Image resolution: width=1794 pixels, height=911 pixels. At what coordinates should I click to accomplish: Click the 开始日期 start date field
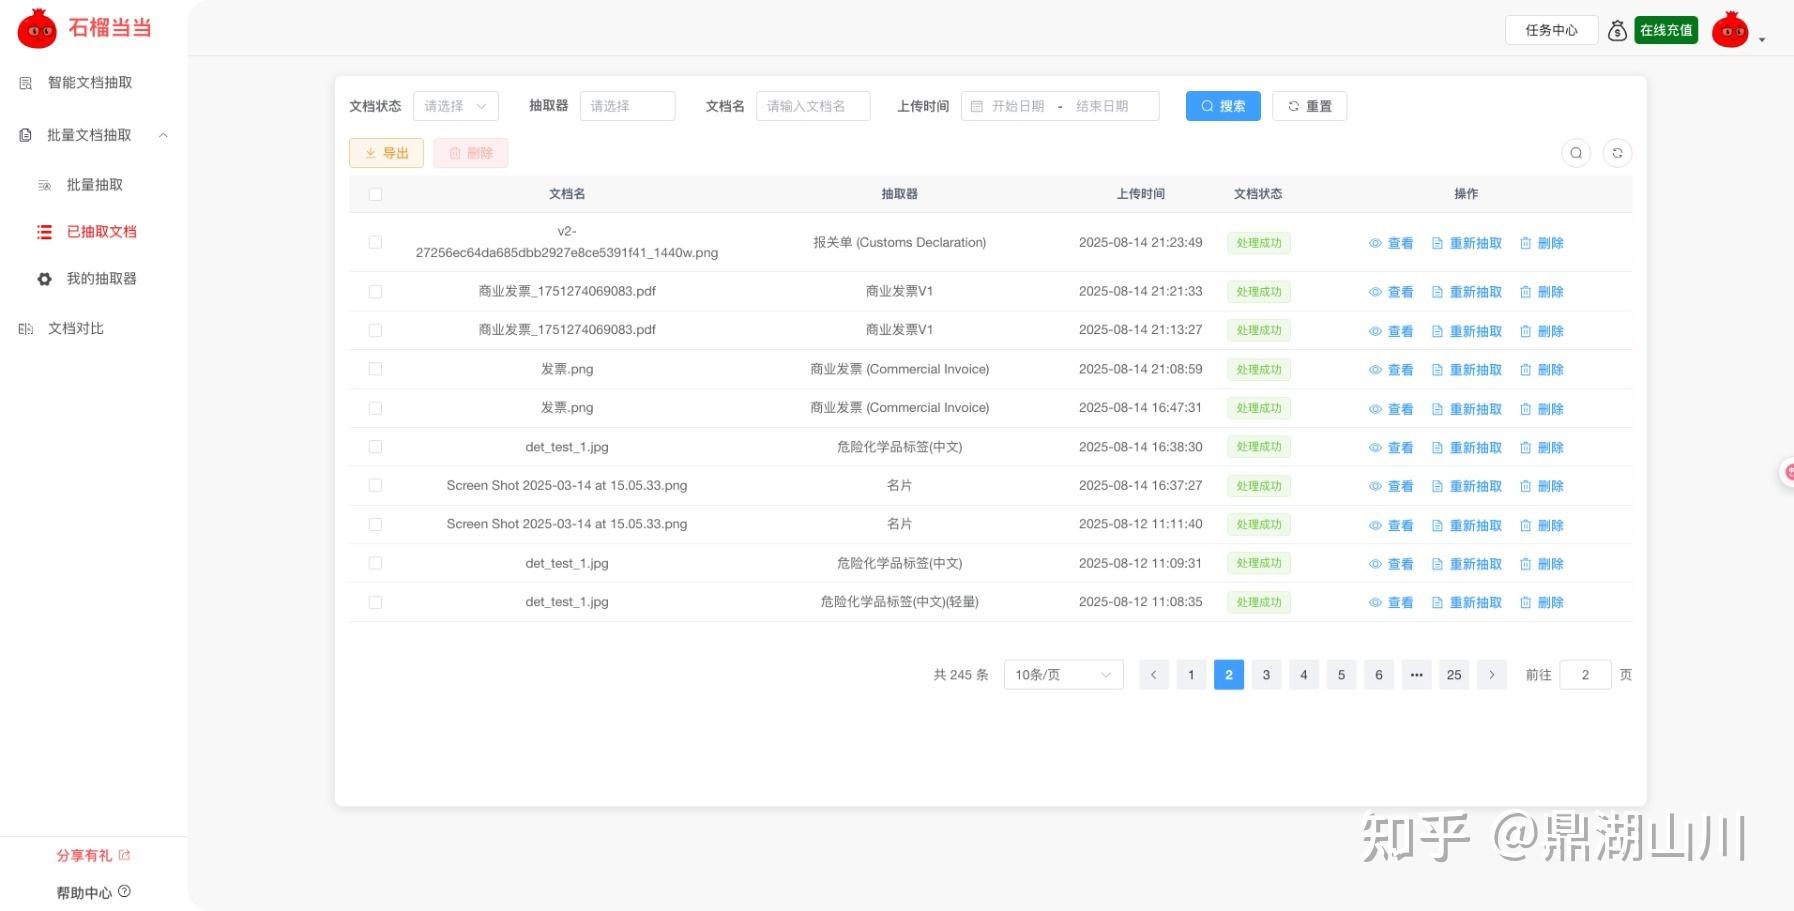[1018, 106]
